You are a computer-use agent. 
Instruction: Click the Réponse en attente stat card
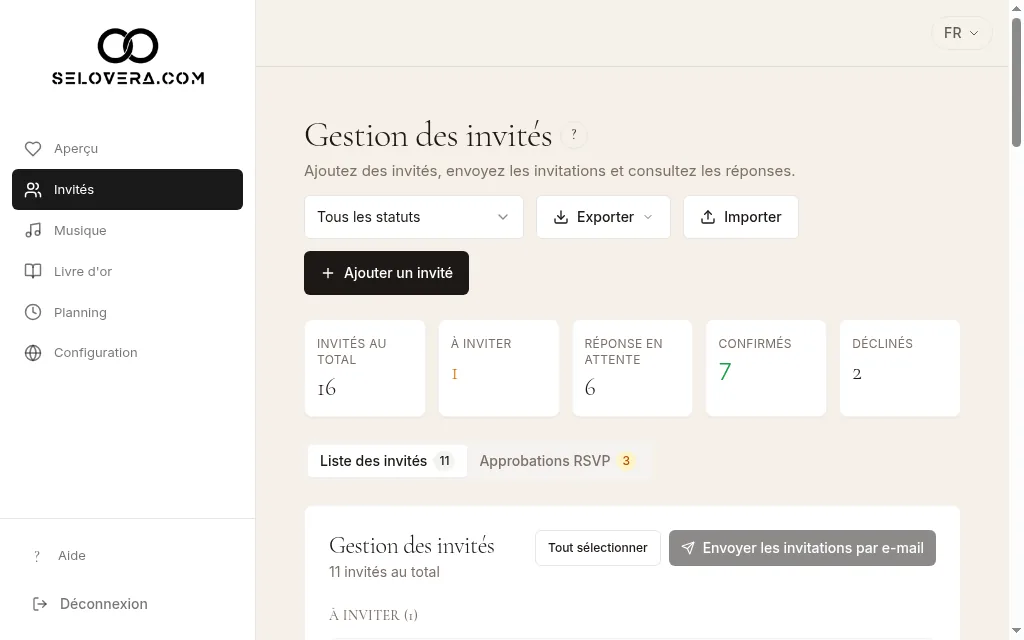point(632,368)
